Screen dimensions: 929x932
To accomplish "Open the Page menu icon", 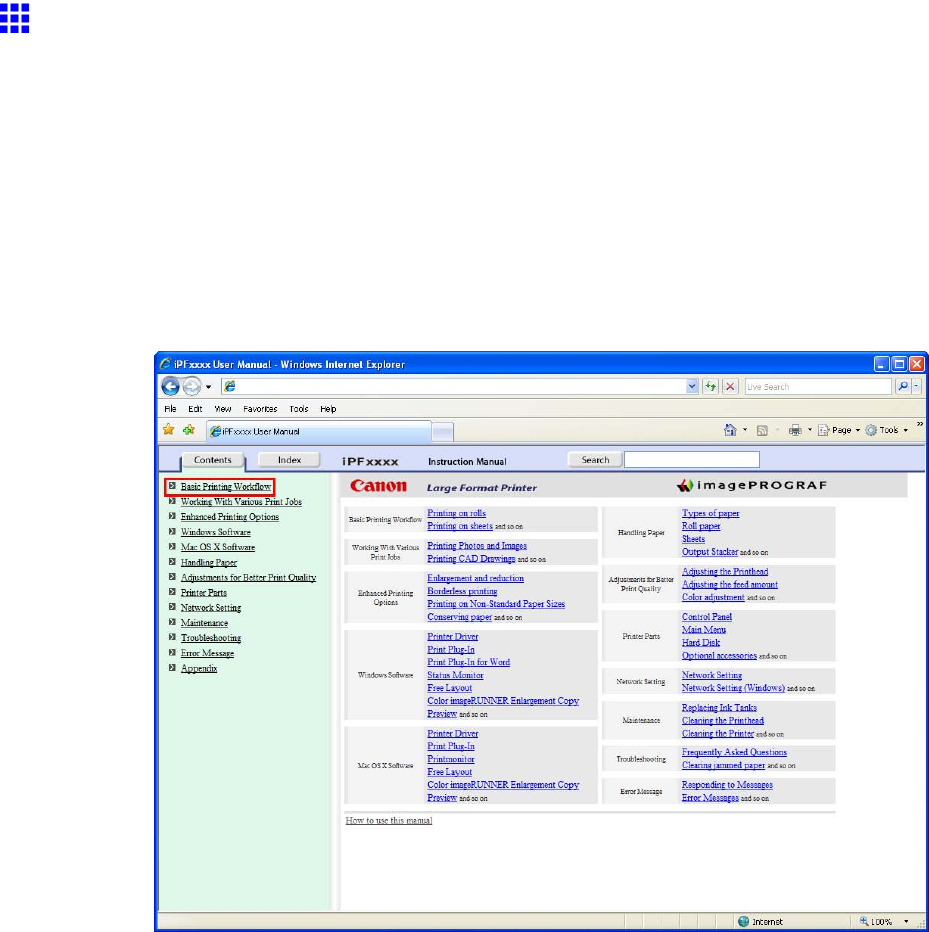I will 823,430.
